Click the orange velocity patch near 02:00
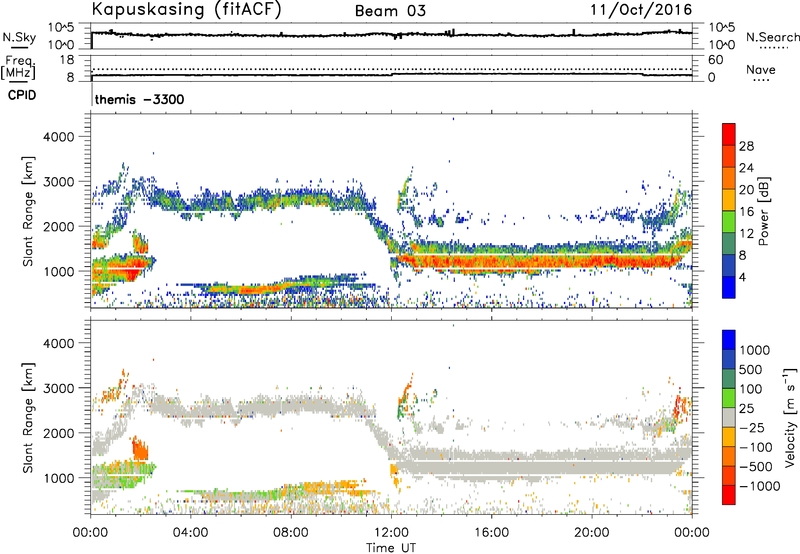800x554 pixels. coord(139,448)
